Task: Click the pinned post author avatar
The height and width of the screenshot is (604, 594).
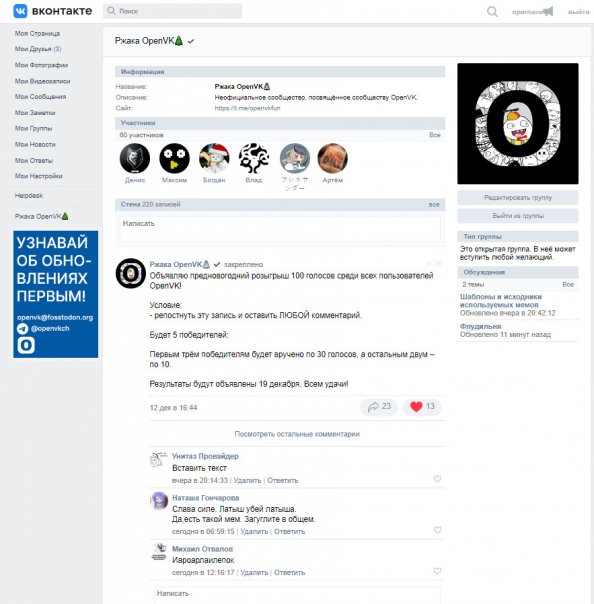Action: click(x=131, y=273)
